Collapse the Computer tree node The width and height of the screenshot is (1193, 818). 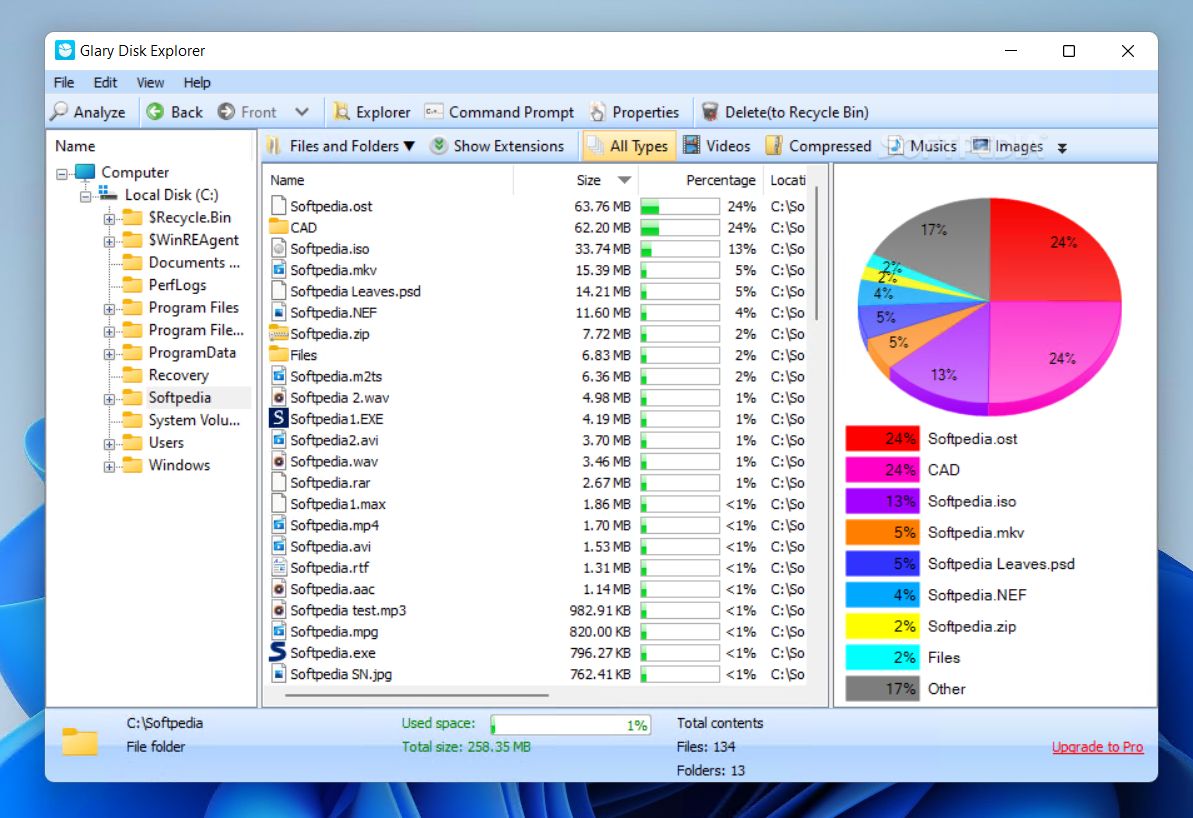point(62,174)
